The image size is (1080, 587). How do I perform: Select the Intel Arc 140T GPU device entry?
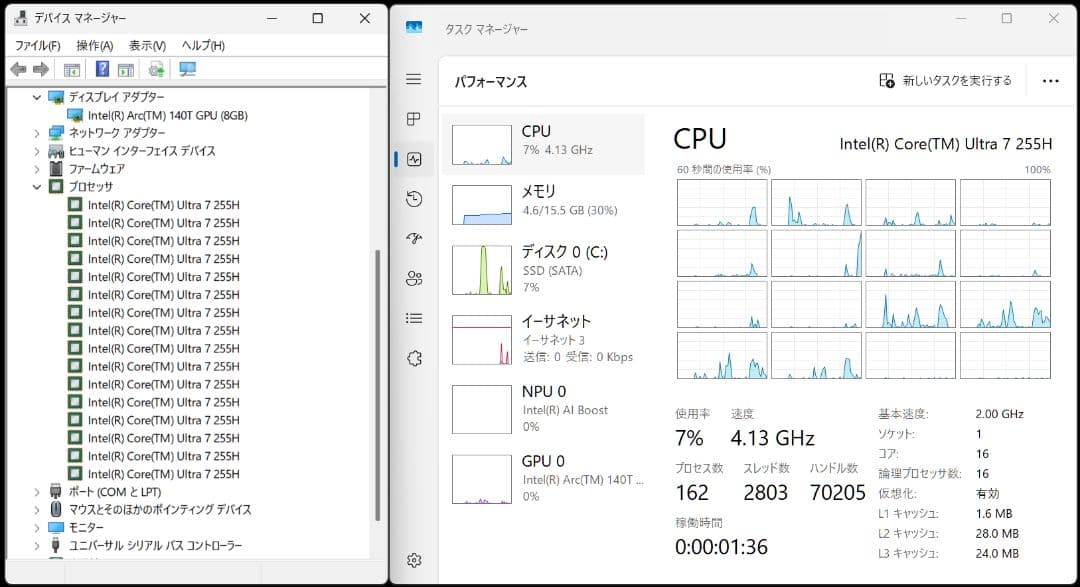pos(167,115)
